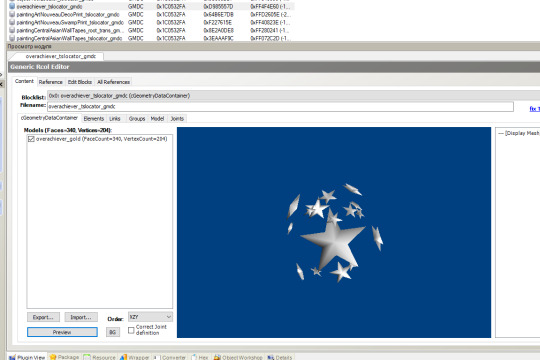540x360 pixels.
Task: Click value 0xFF4F4E60 in overachiever row
Action: pos(270,7)
